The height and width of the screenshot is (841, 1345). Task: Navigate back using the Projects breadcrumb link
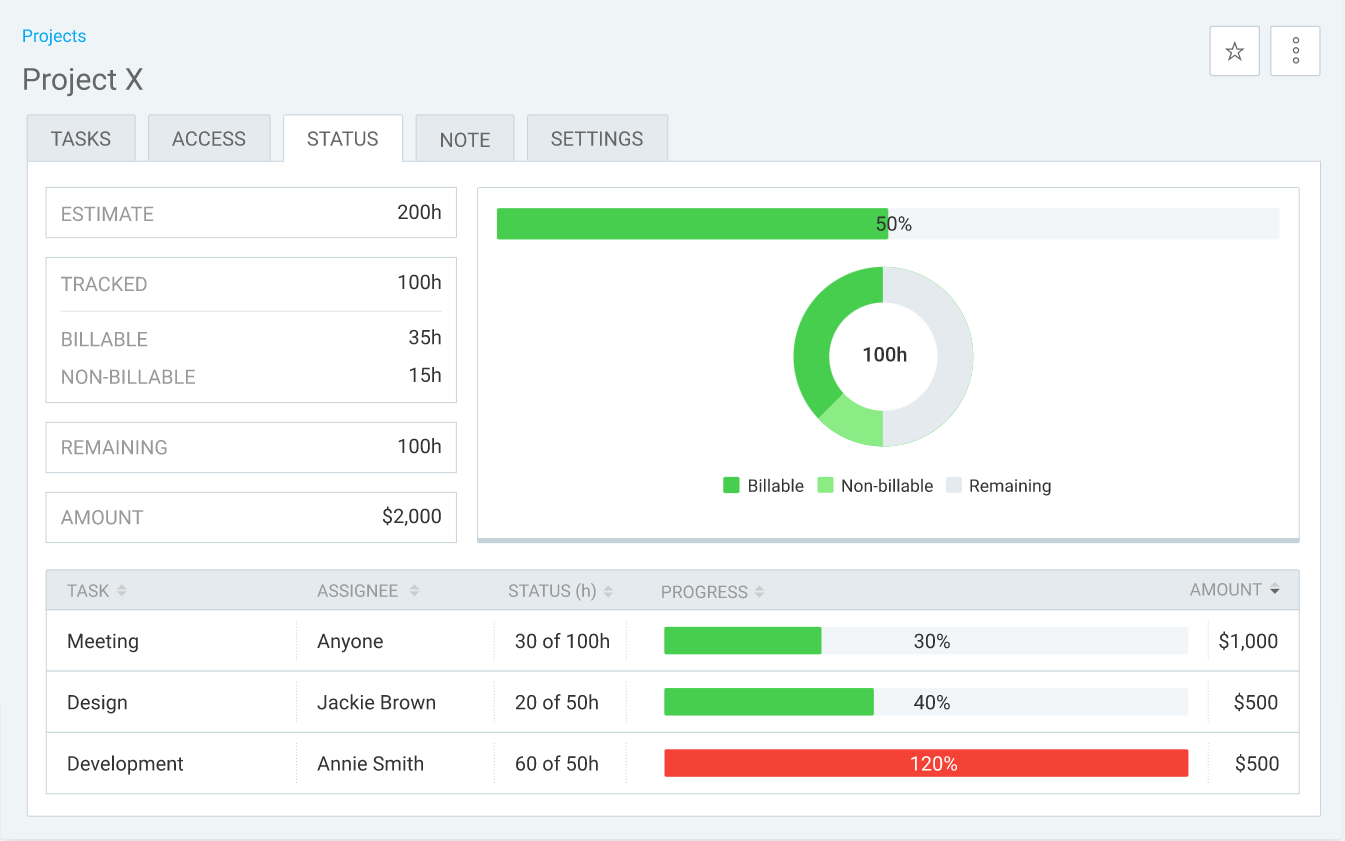tap(54, 35)
